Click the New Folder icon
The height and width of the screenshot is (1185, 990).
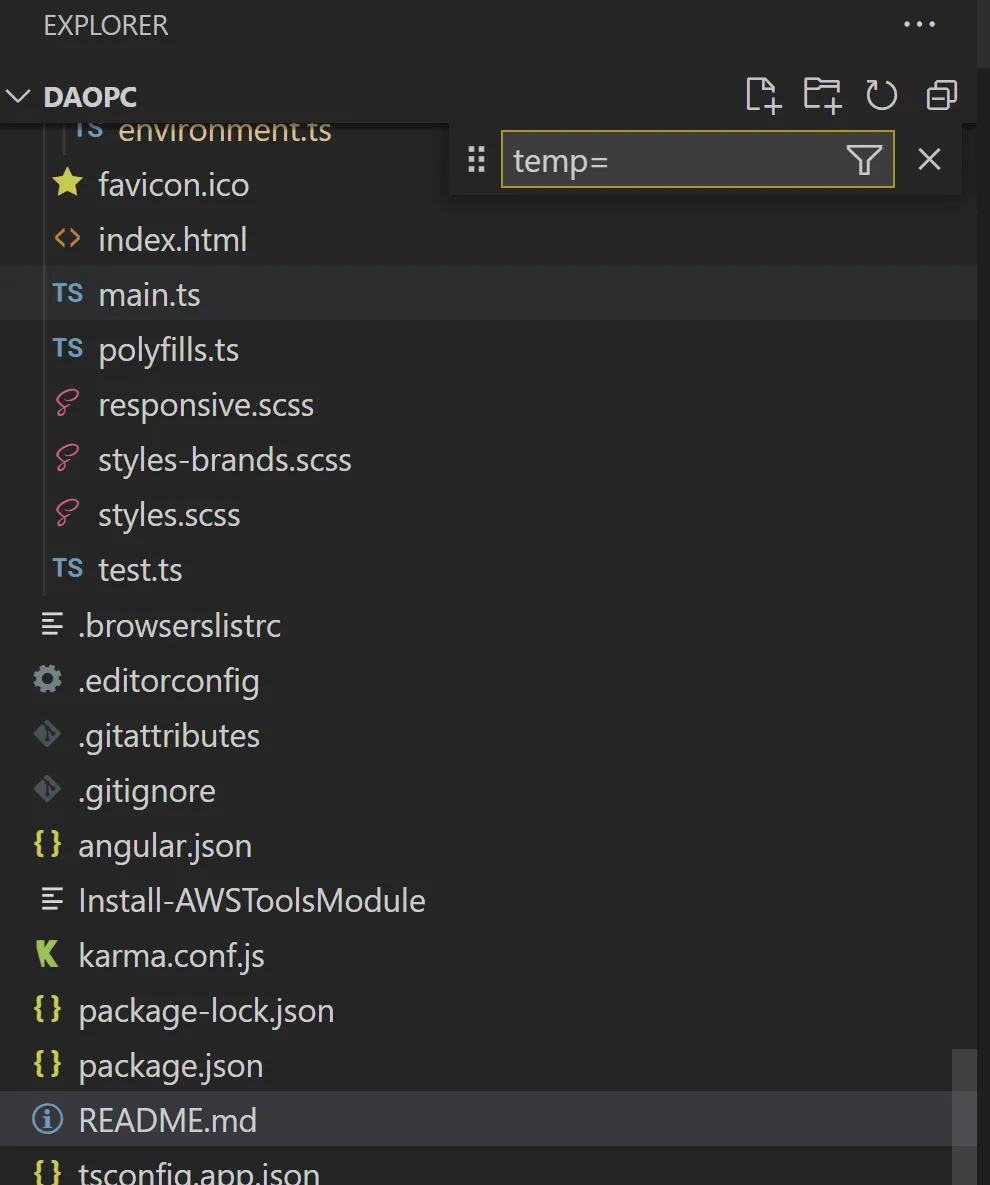coord(822,96)
